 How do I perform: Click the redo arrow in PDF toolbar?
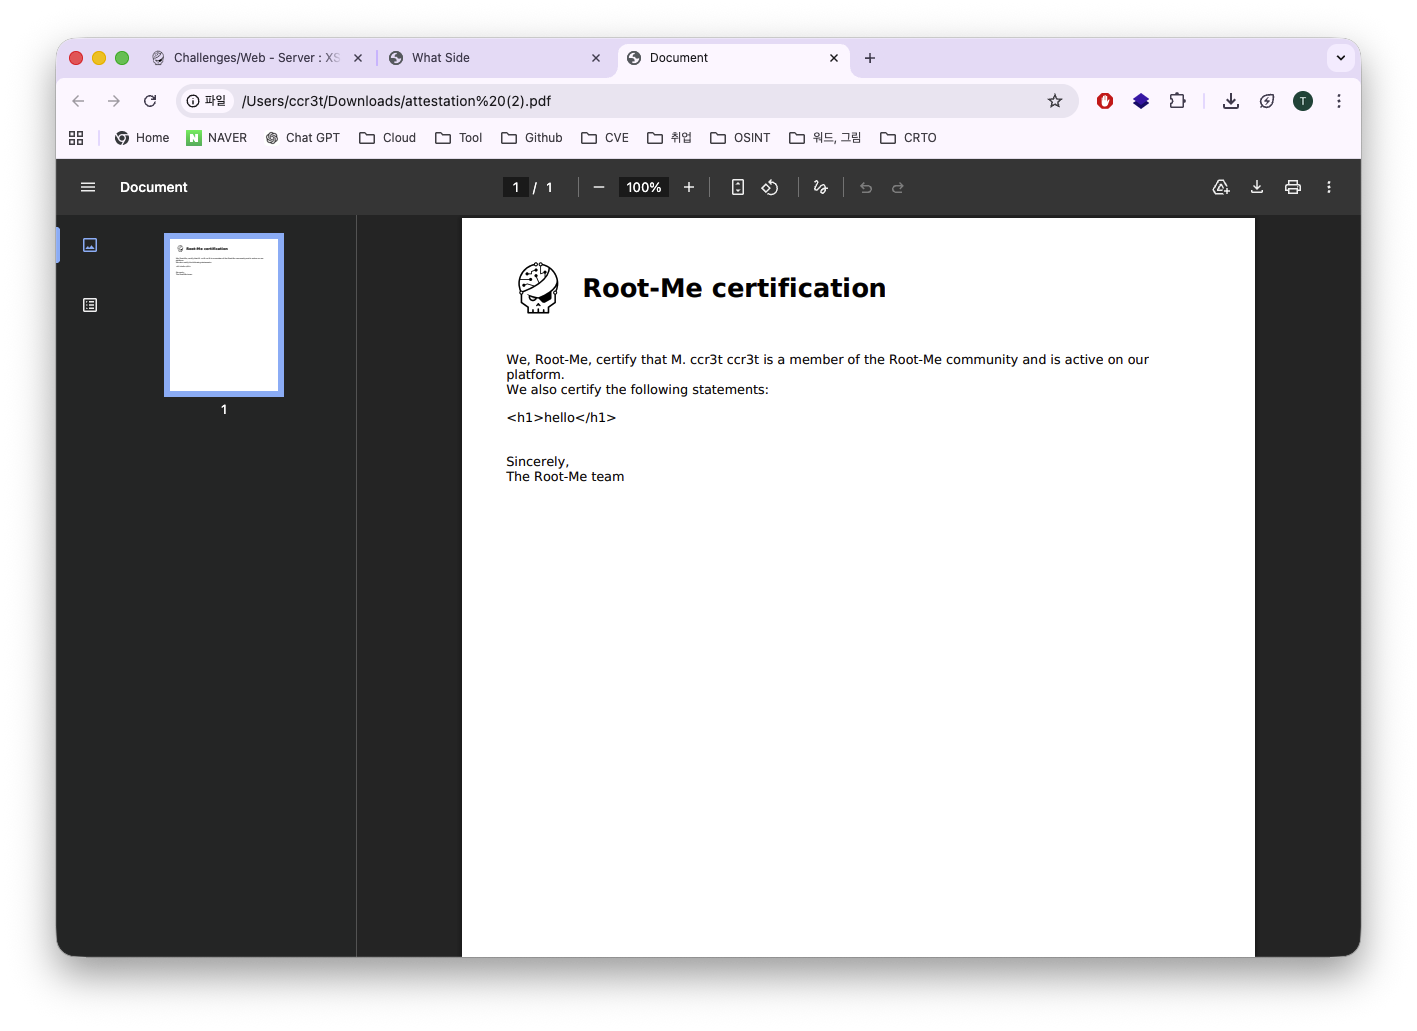898,187
